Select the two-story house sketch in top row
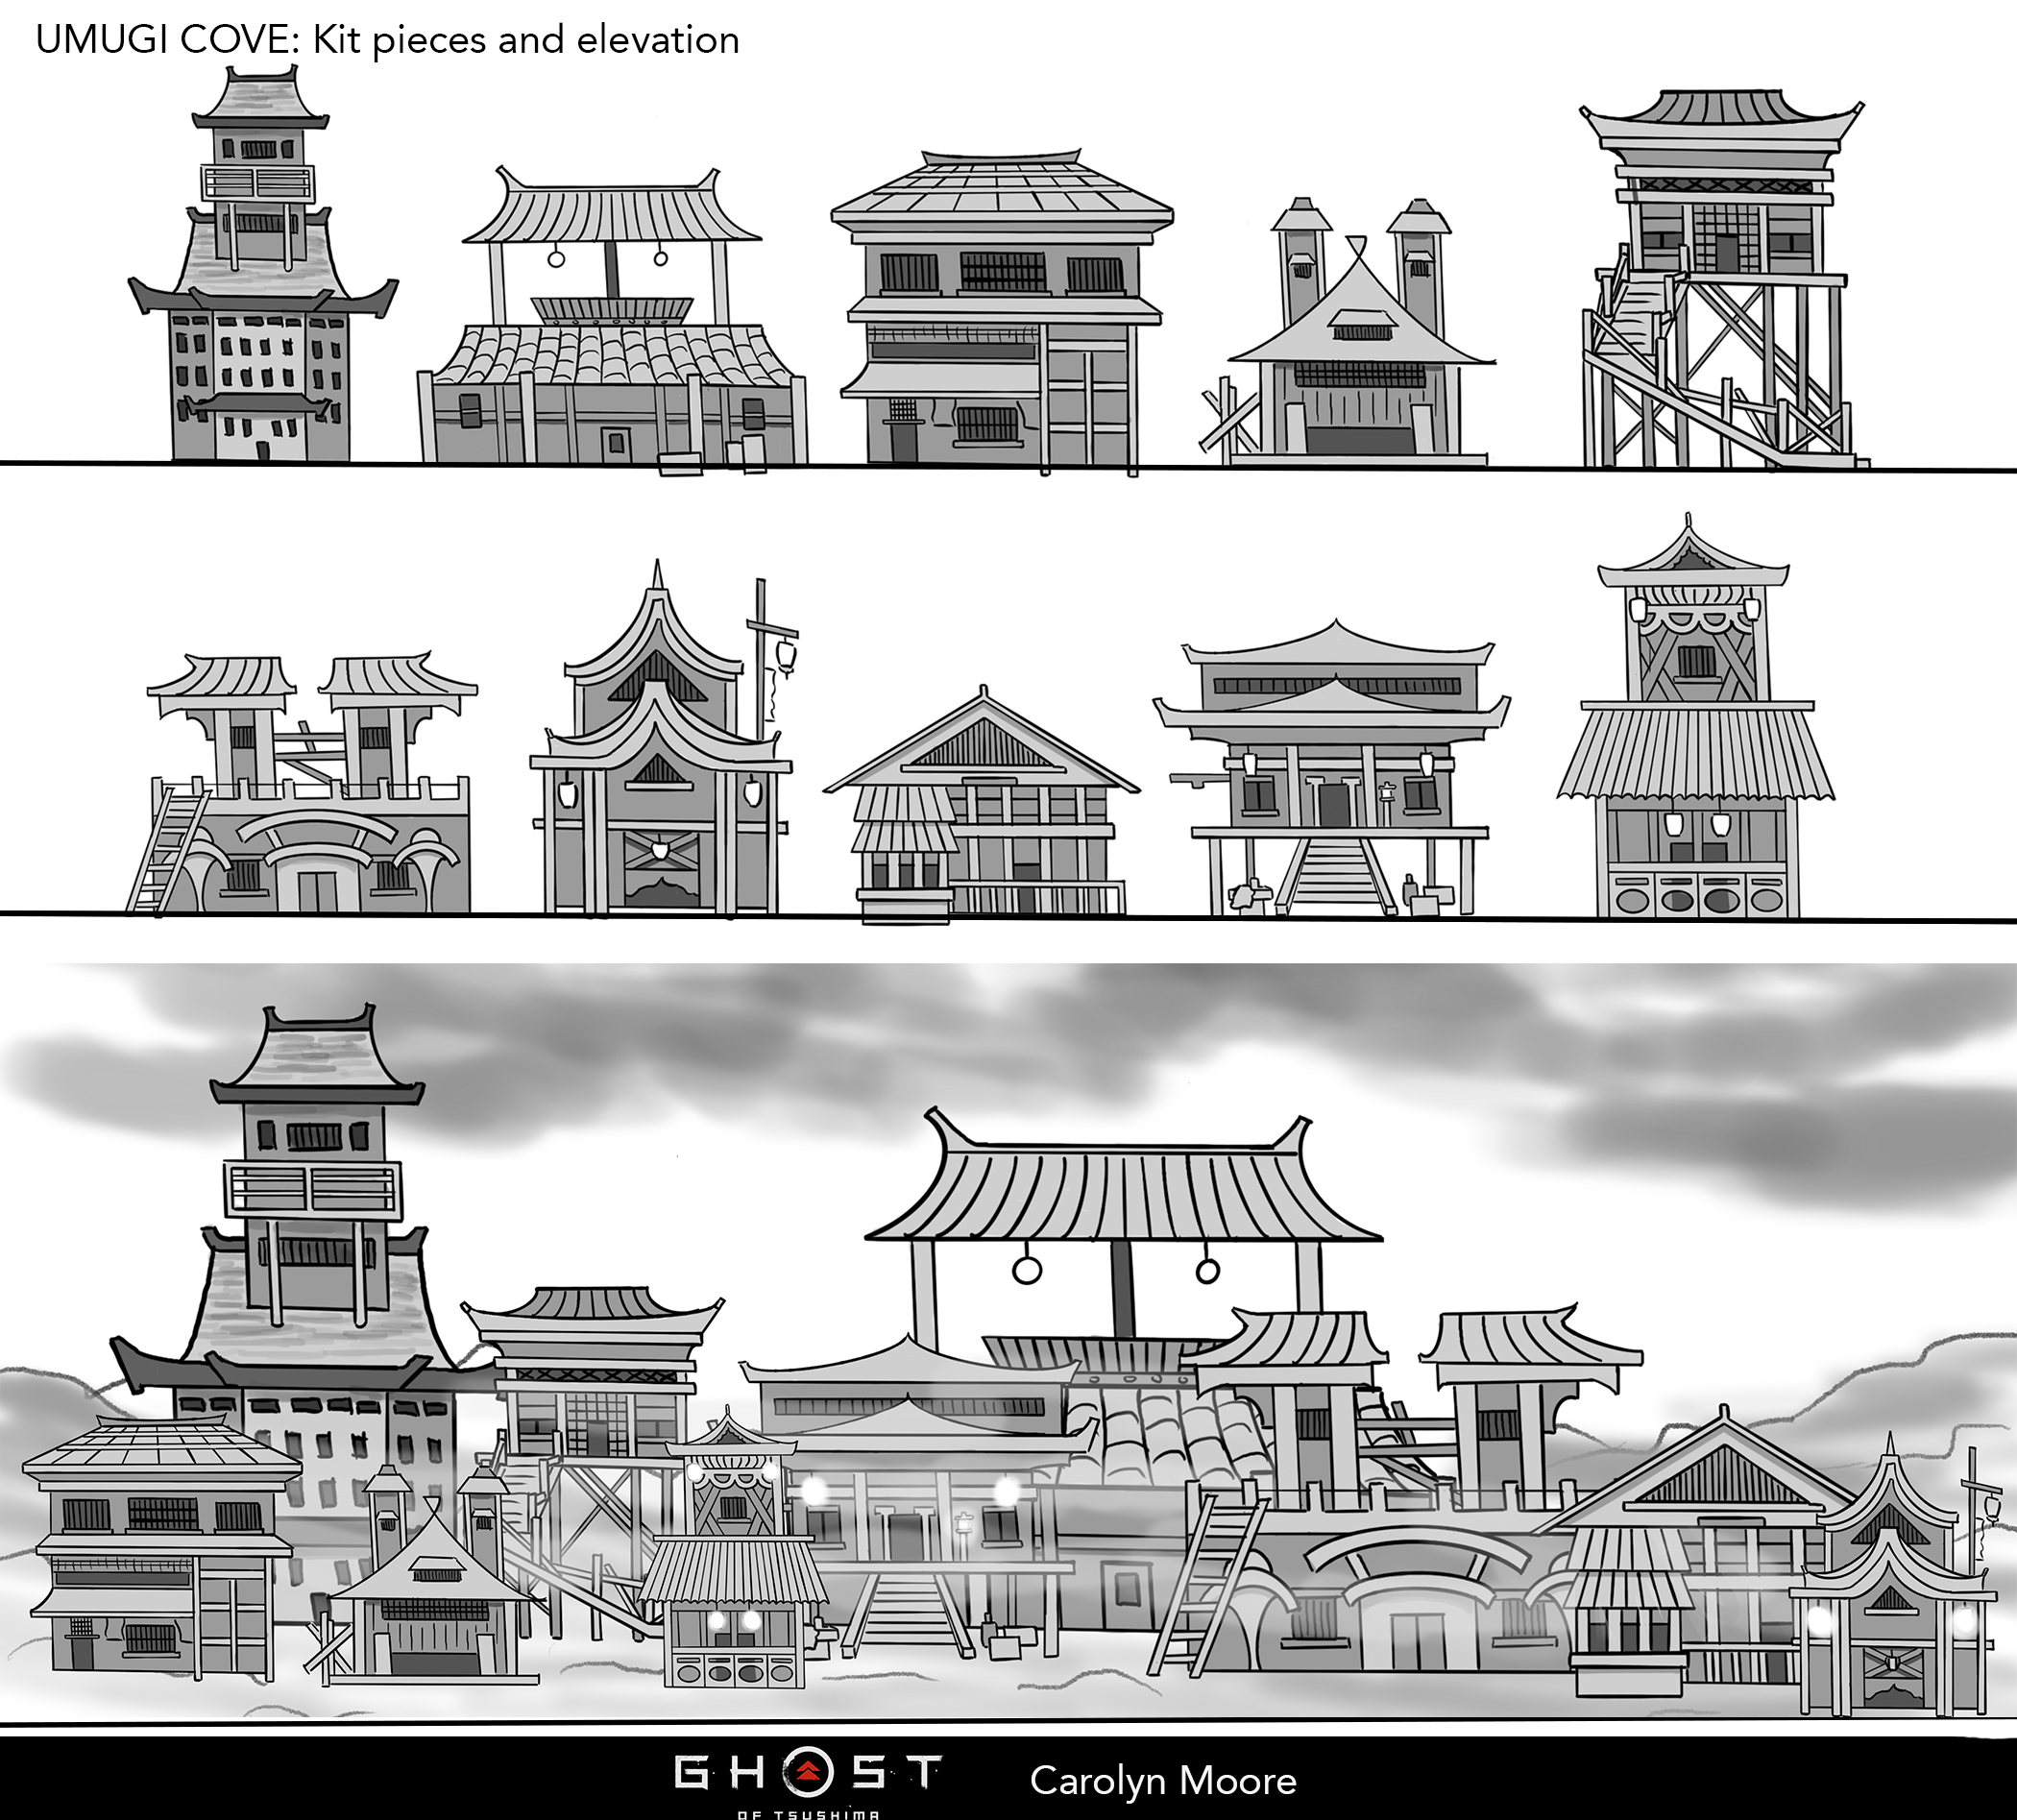The width and height of the screenshot is (2017, 1820). pos(1002,312)
